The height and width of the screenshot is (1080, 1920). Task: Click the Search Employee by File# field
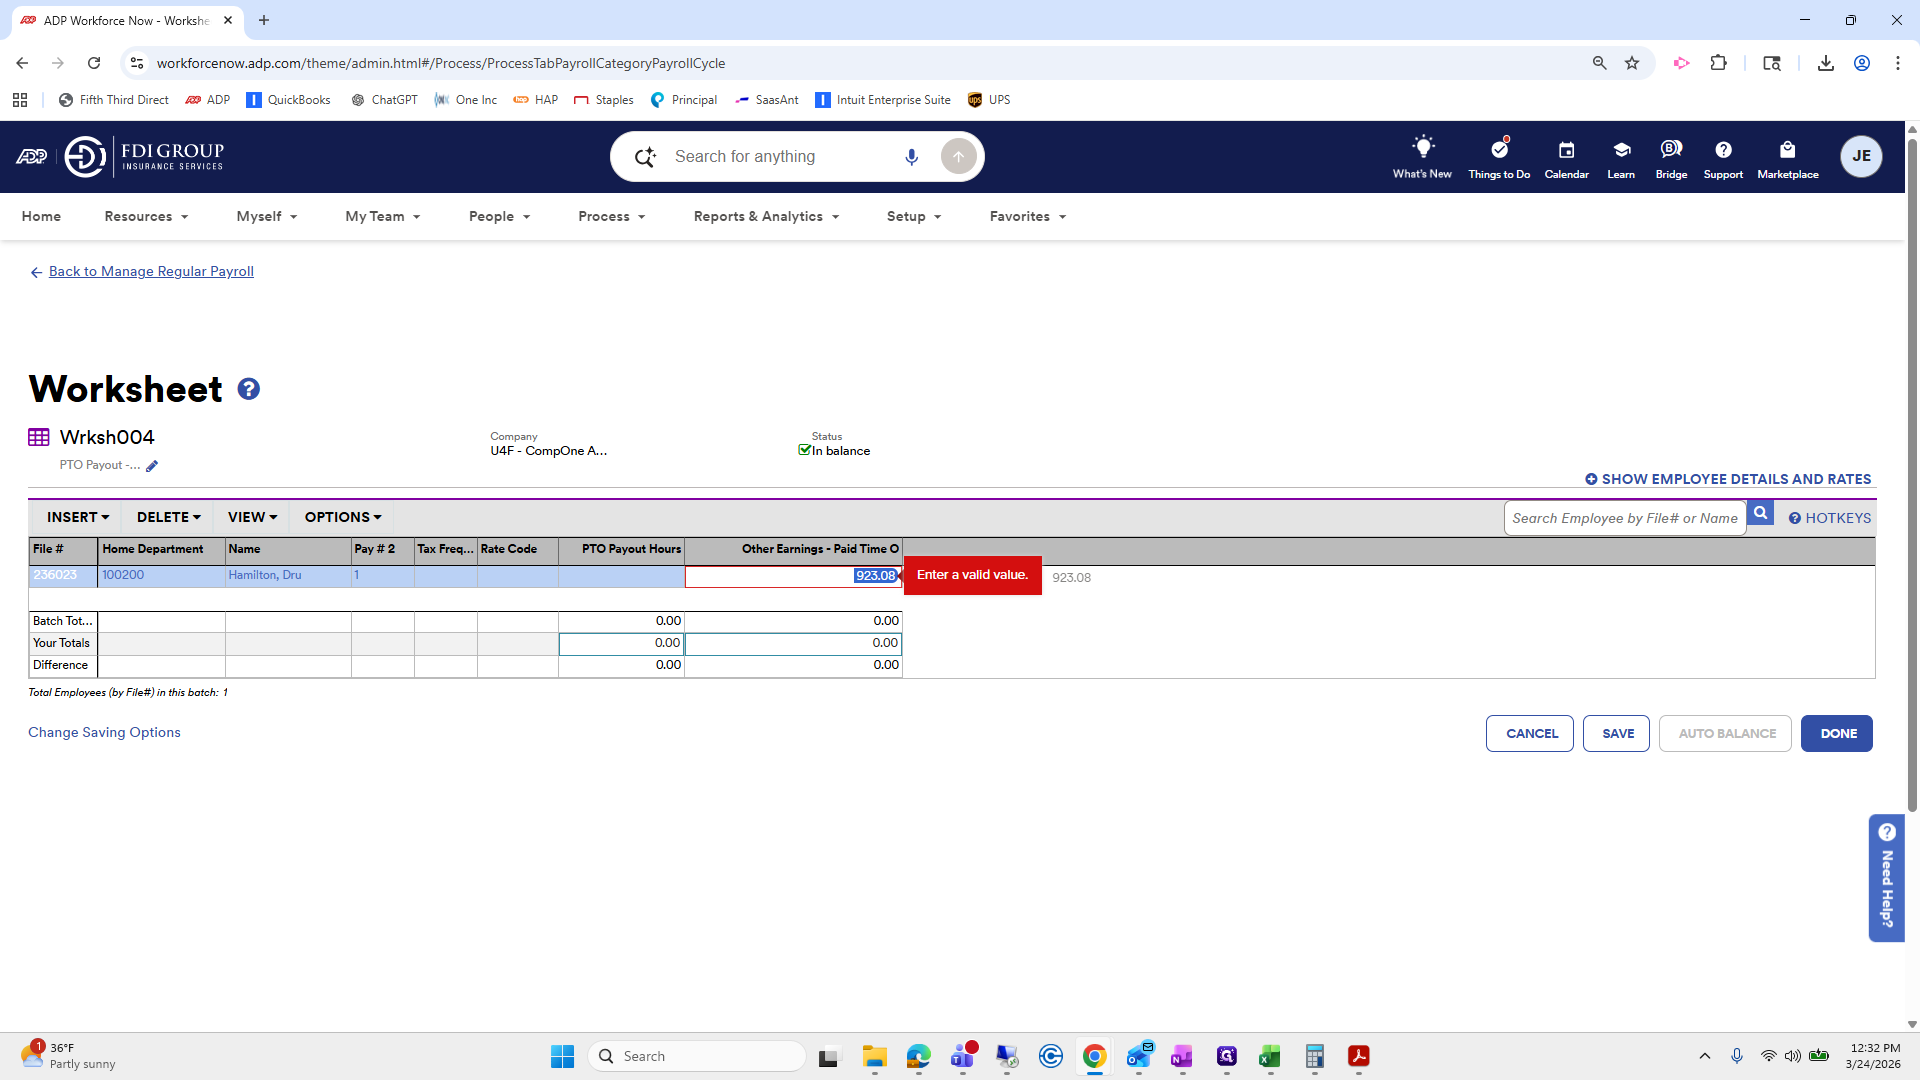coord(1624,518)
